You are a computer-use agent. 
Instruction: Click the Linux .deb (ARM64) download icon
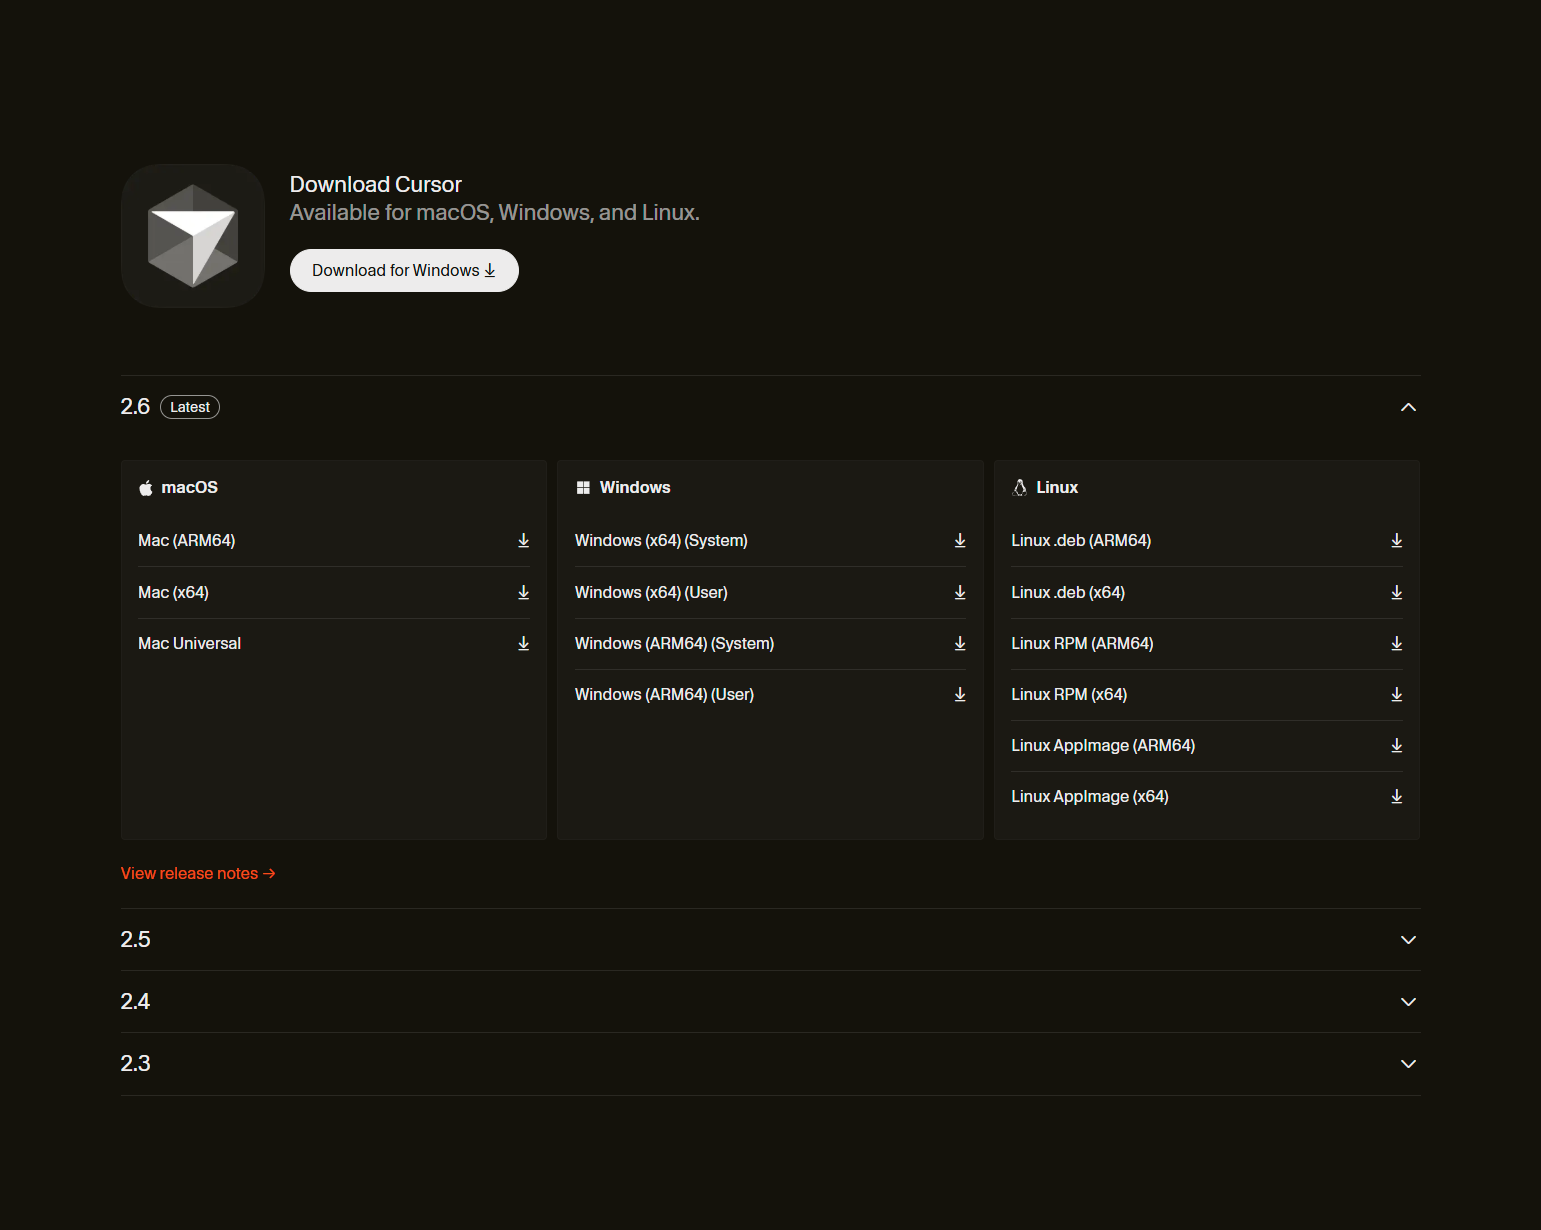1396,540
